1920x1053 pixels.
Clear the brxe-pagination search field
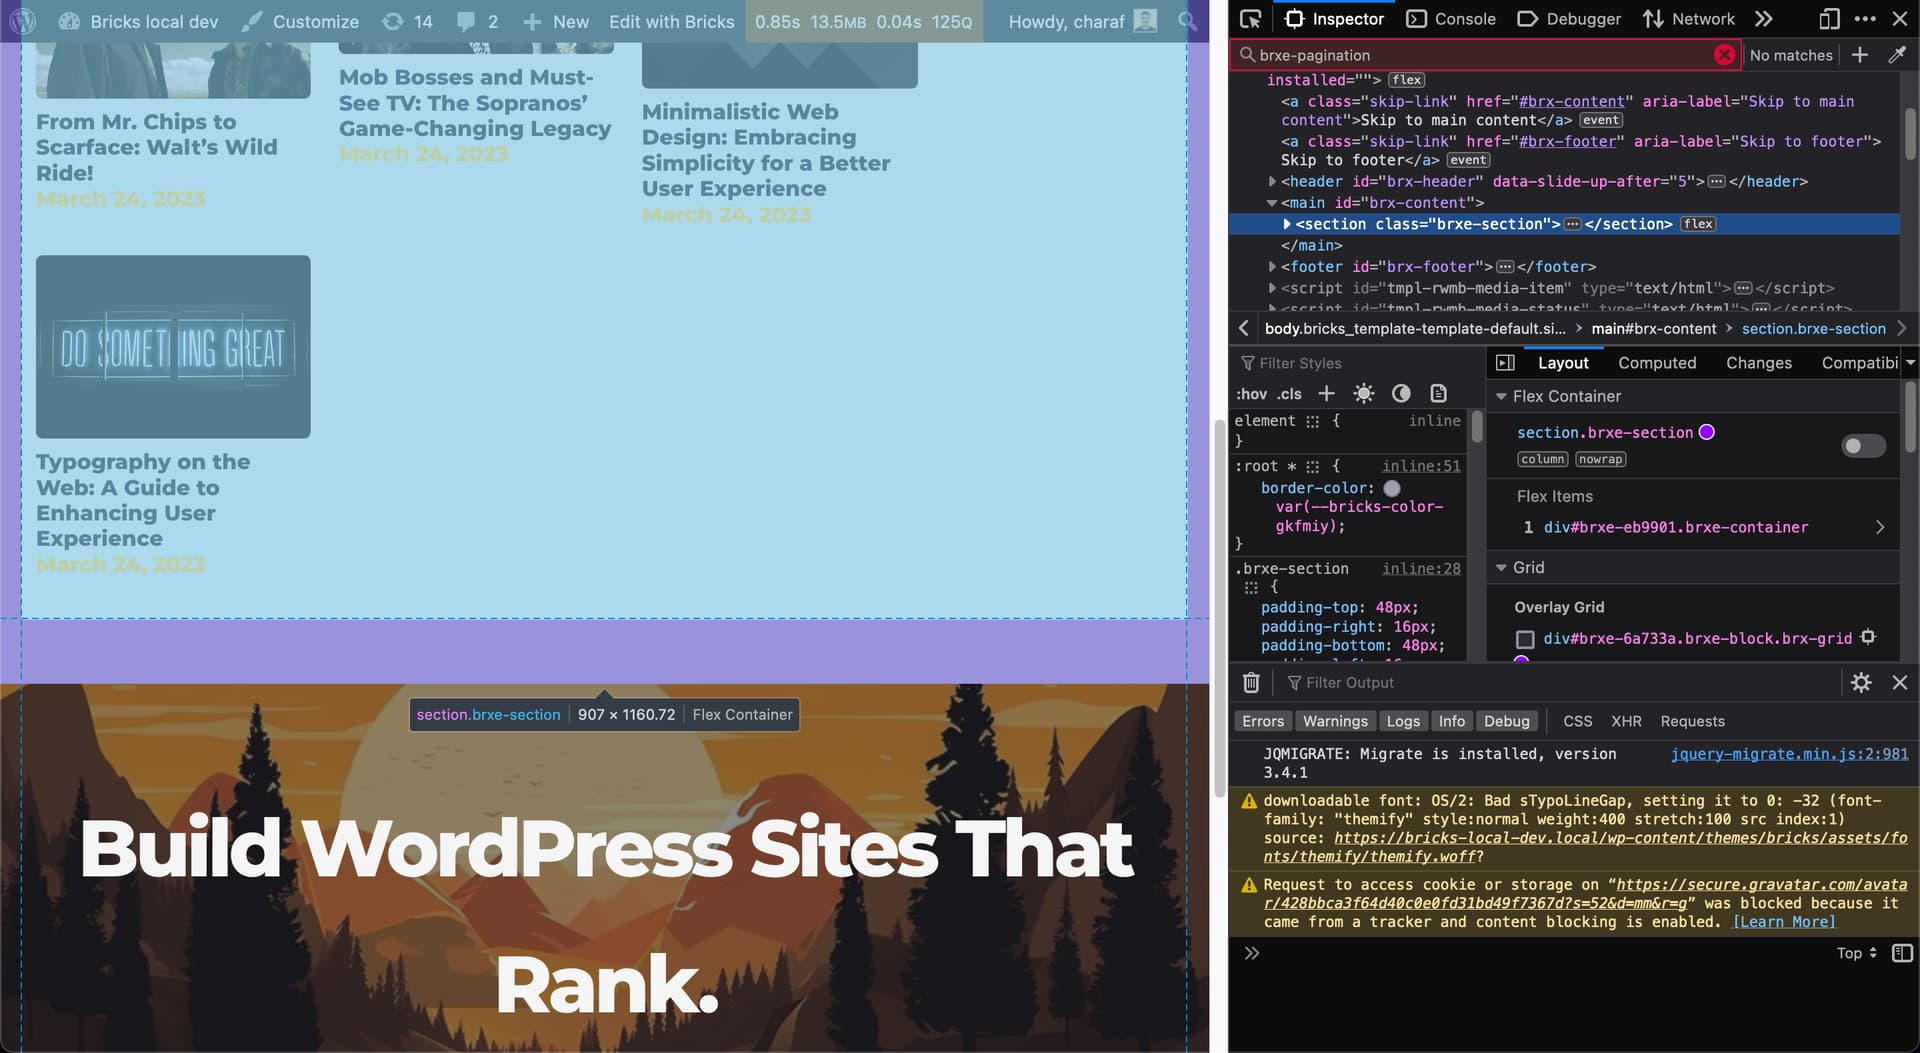point(1724,55)
